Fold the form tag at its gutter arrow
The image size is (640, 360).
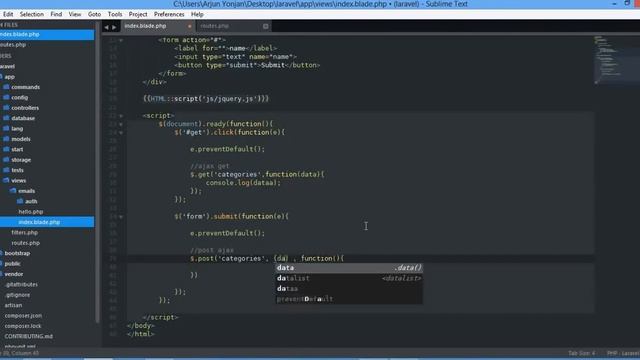121,40
